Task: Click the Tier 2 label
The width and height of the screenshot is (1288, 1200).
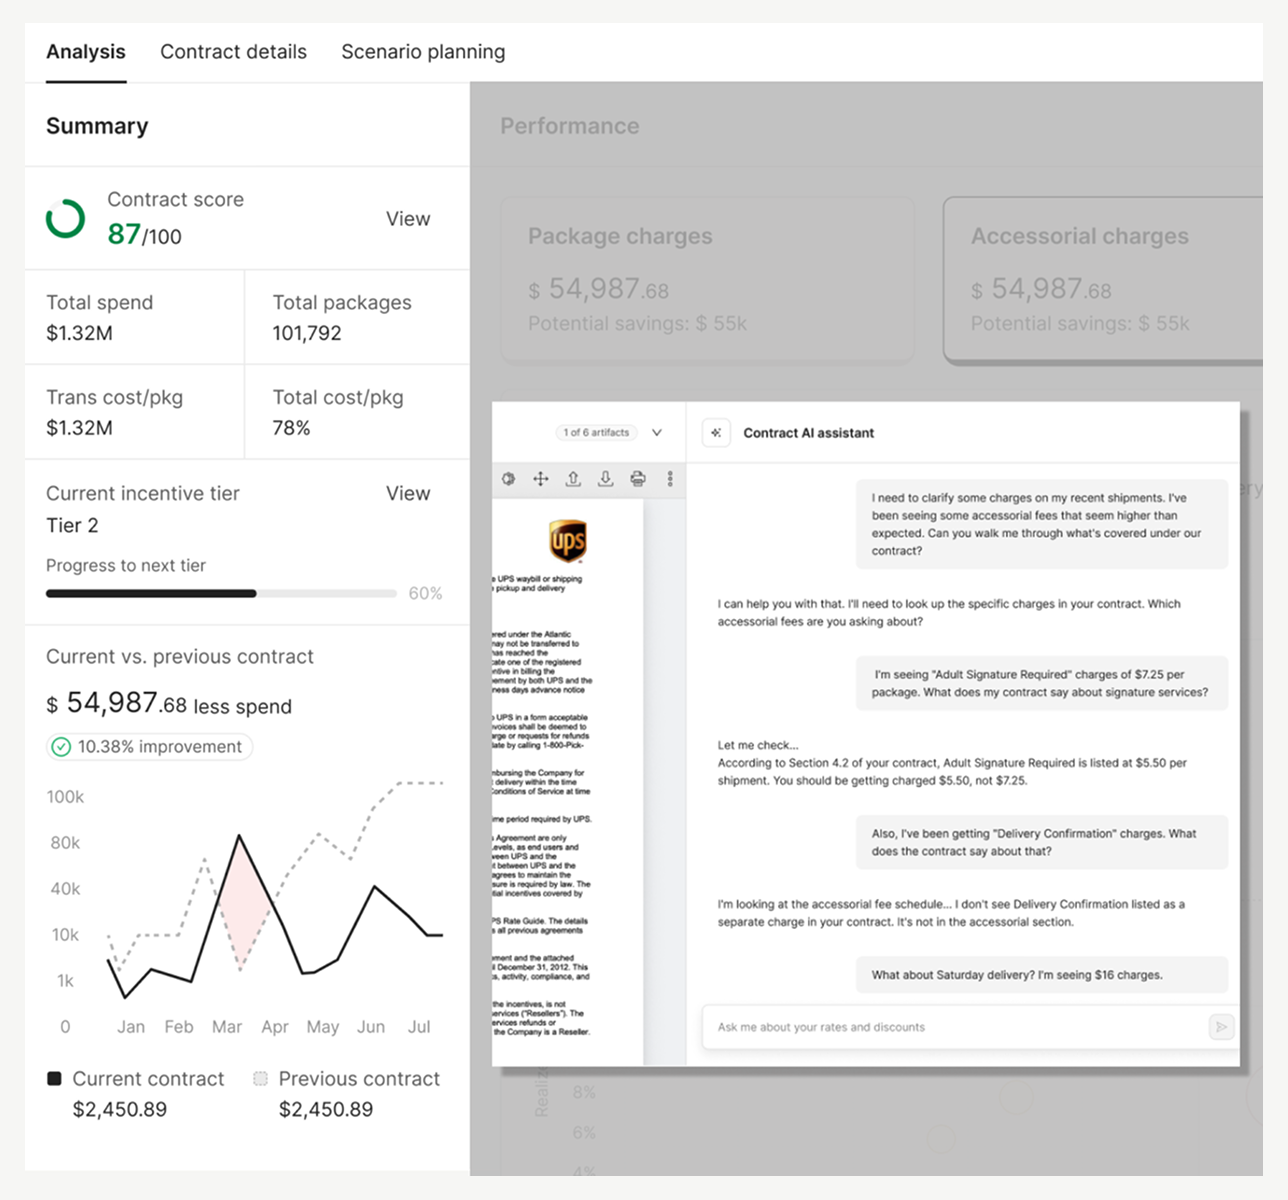Action: pyautogui.click(x=72, y=525)
